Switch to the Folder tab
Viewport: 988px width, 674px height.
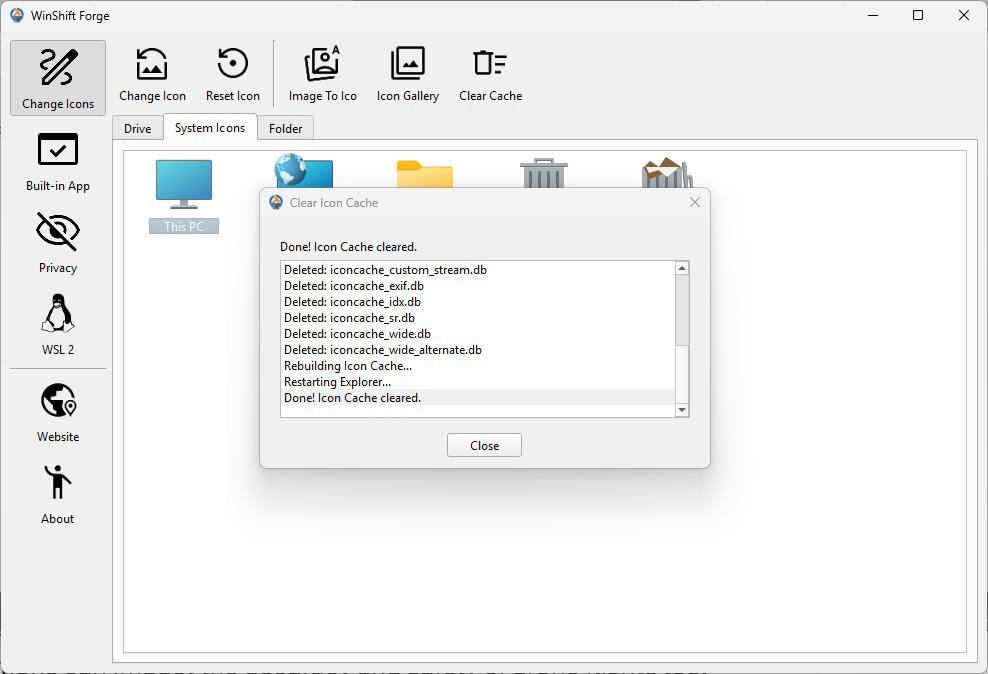(x=286, y=129)
